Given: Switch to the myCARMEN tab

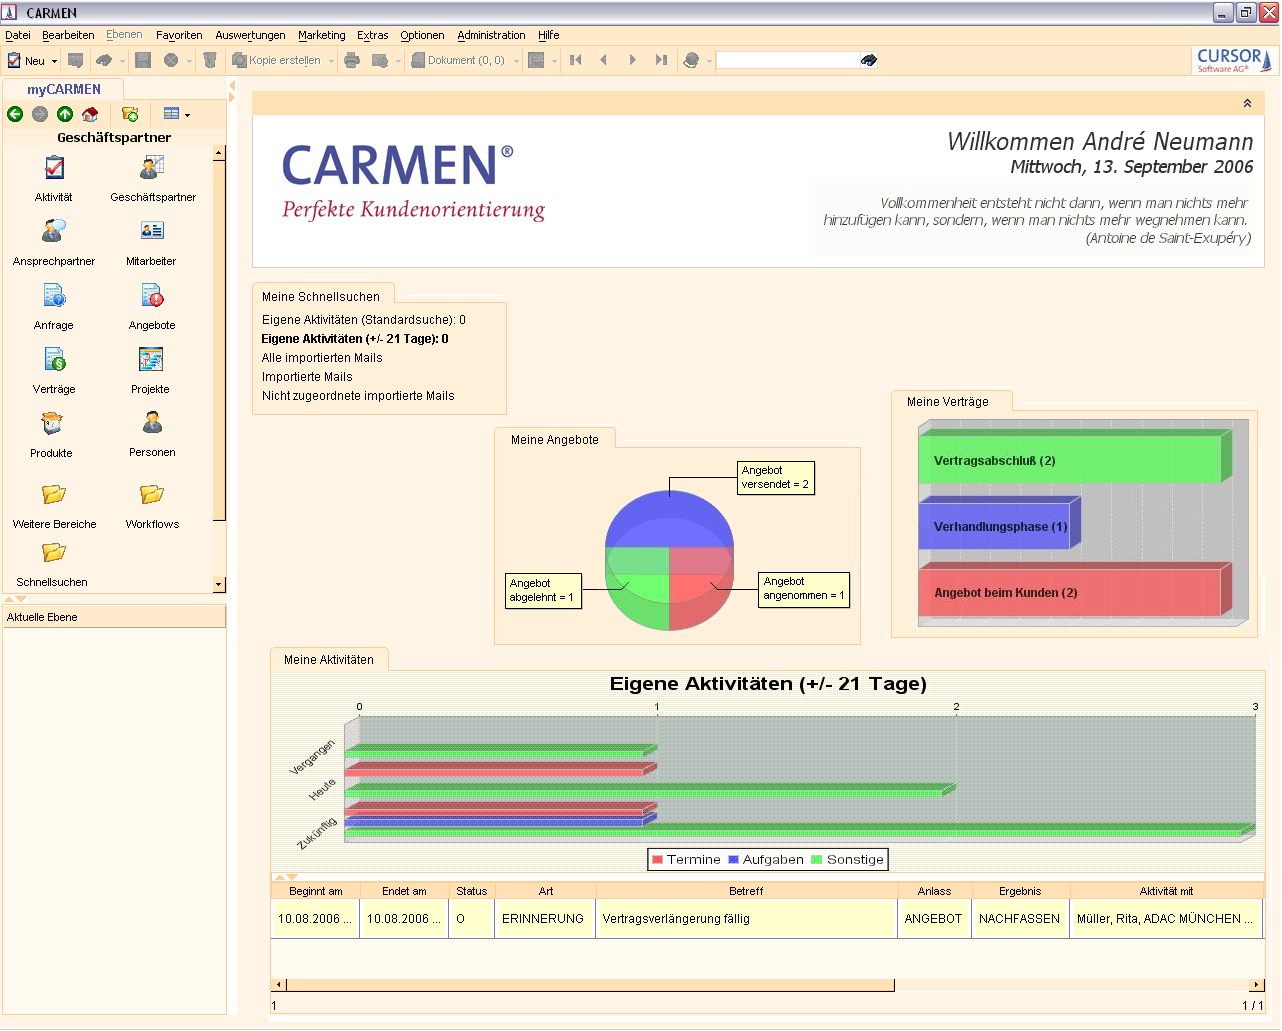Looking at the screenshot, I should 64,89.
